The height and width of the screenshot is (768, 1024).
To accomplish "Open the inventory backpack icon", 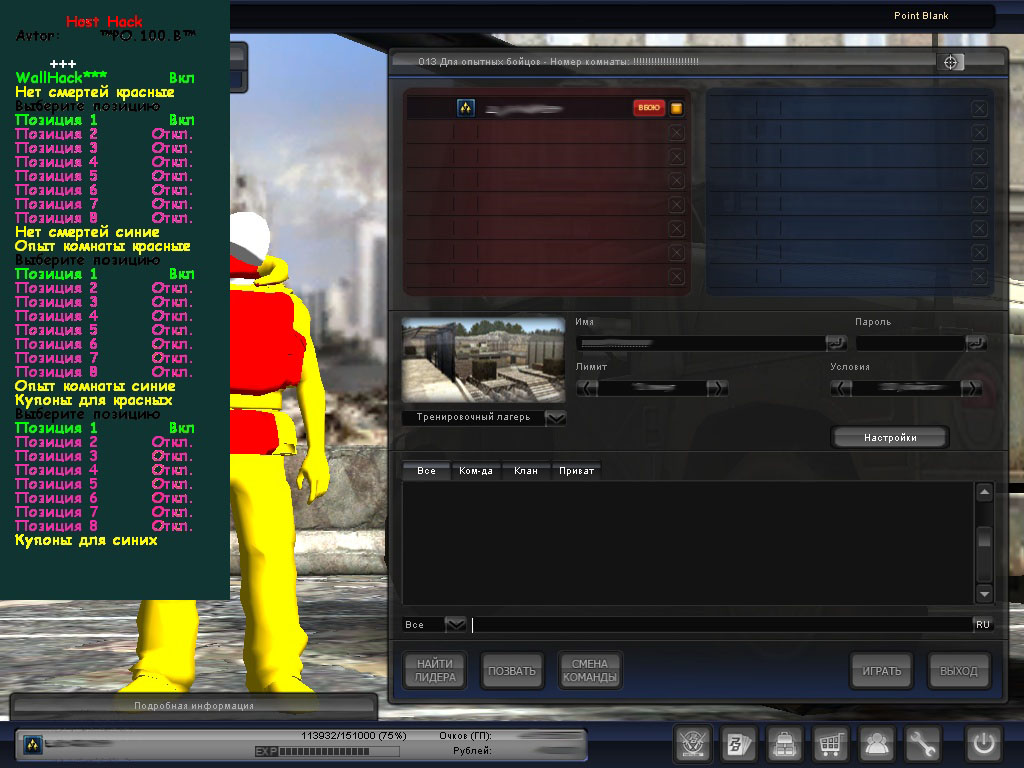I will coord(784,744).
